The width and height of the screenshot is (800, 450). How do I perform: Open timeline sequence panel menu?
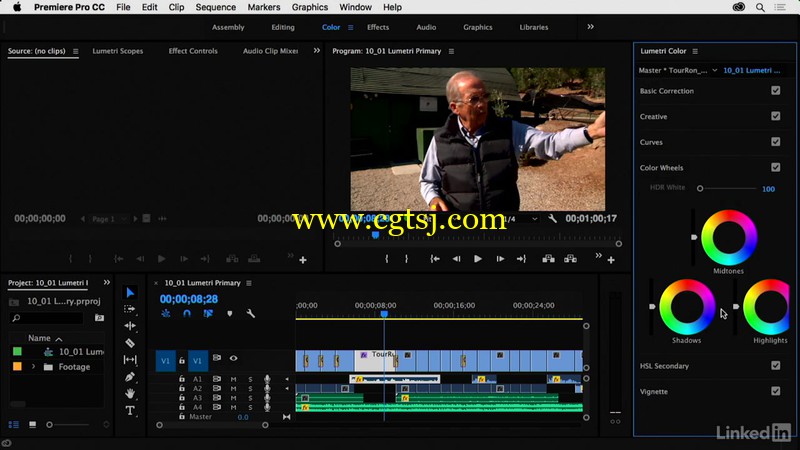[x=249, y=283]
